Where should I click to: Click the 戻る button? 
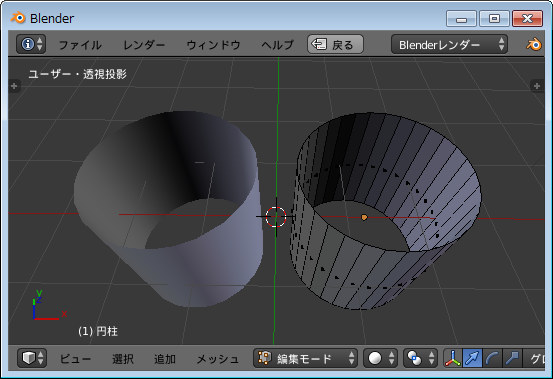click(335, 44)
